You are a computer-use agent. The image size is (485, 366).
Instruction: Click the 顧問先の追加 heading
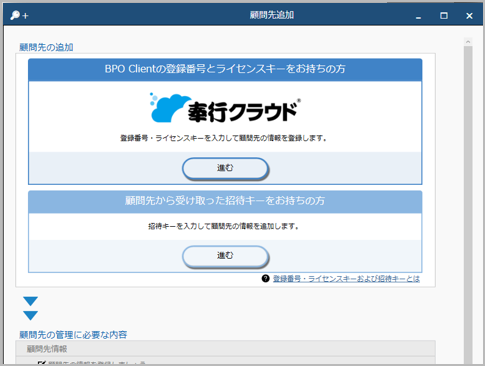point(46,47)
